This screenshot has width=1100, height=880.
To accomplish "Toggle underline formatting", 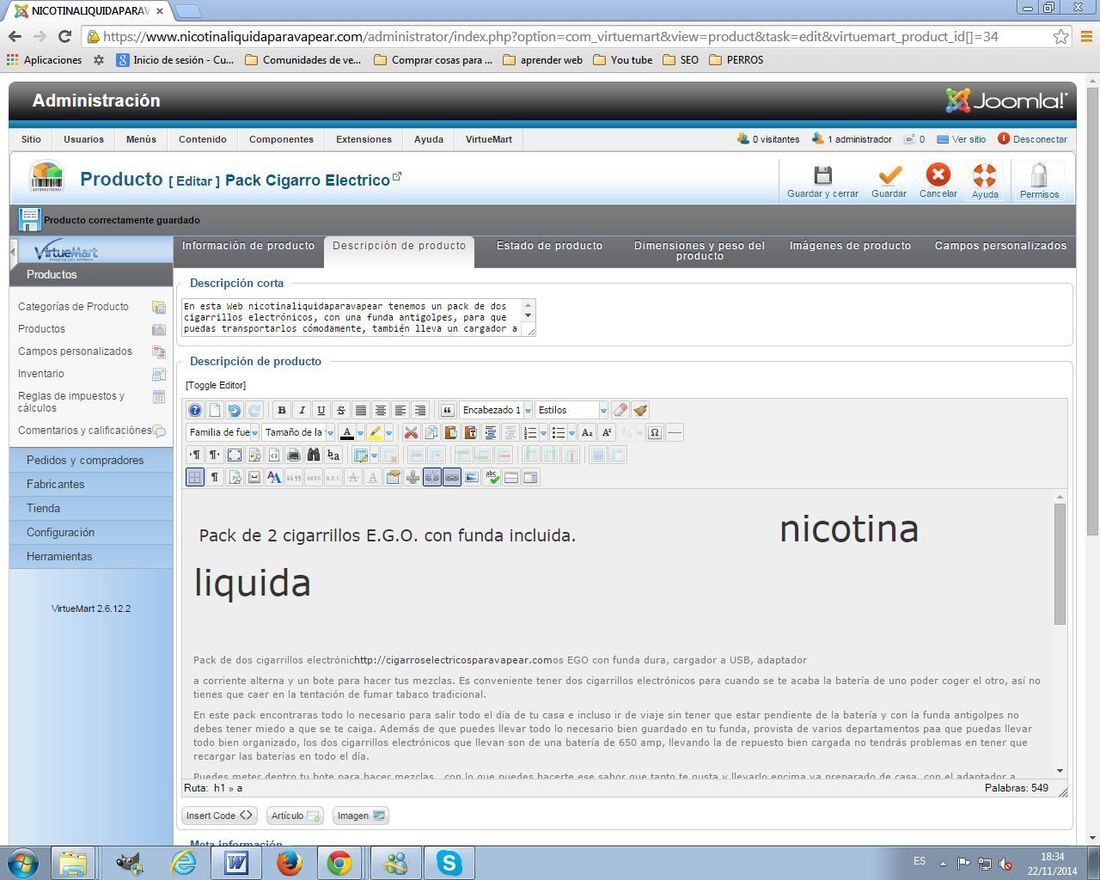I will (x=321, y=410).
